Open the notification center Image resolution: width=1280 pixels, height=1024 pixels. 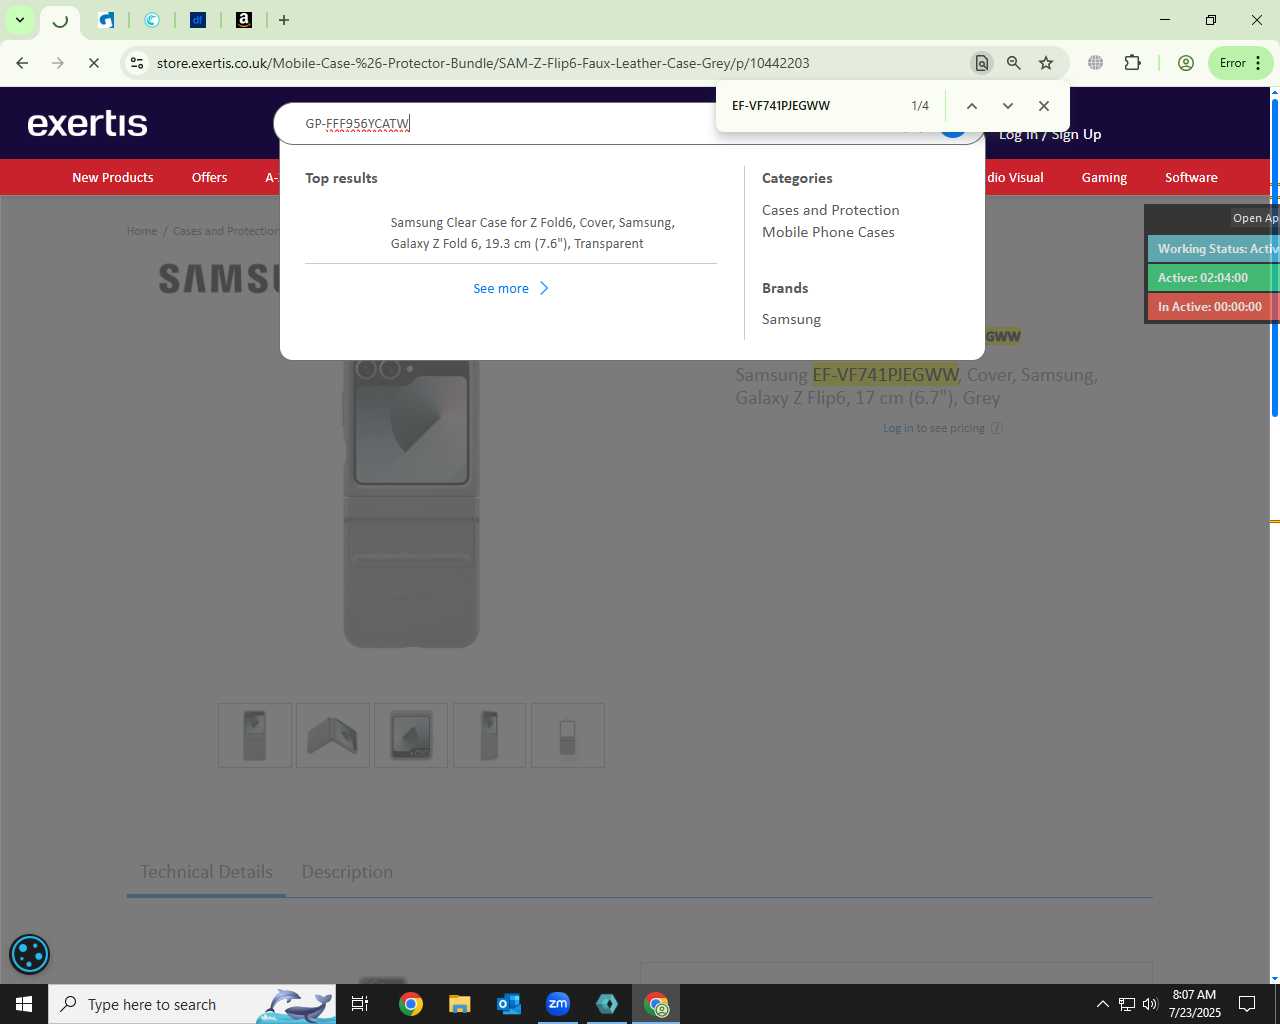[x=1247, y=1004]
